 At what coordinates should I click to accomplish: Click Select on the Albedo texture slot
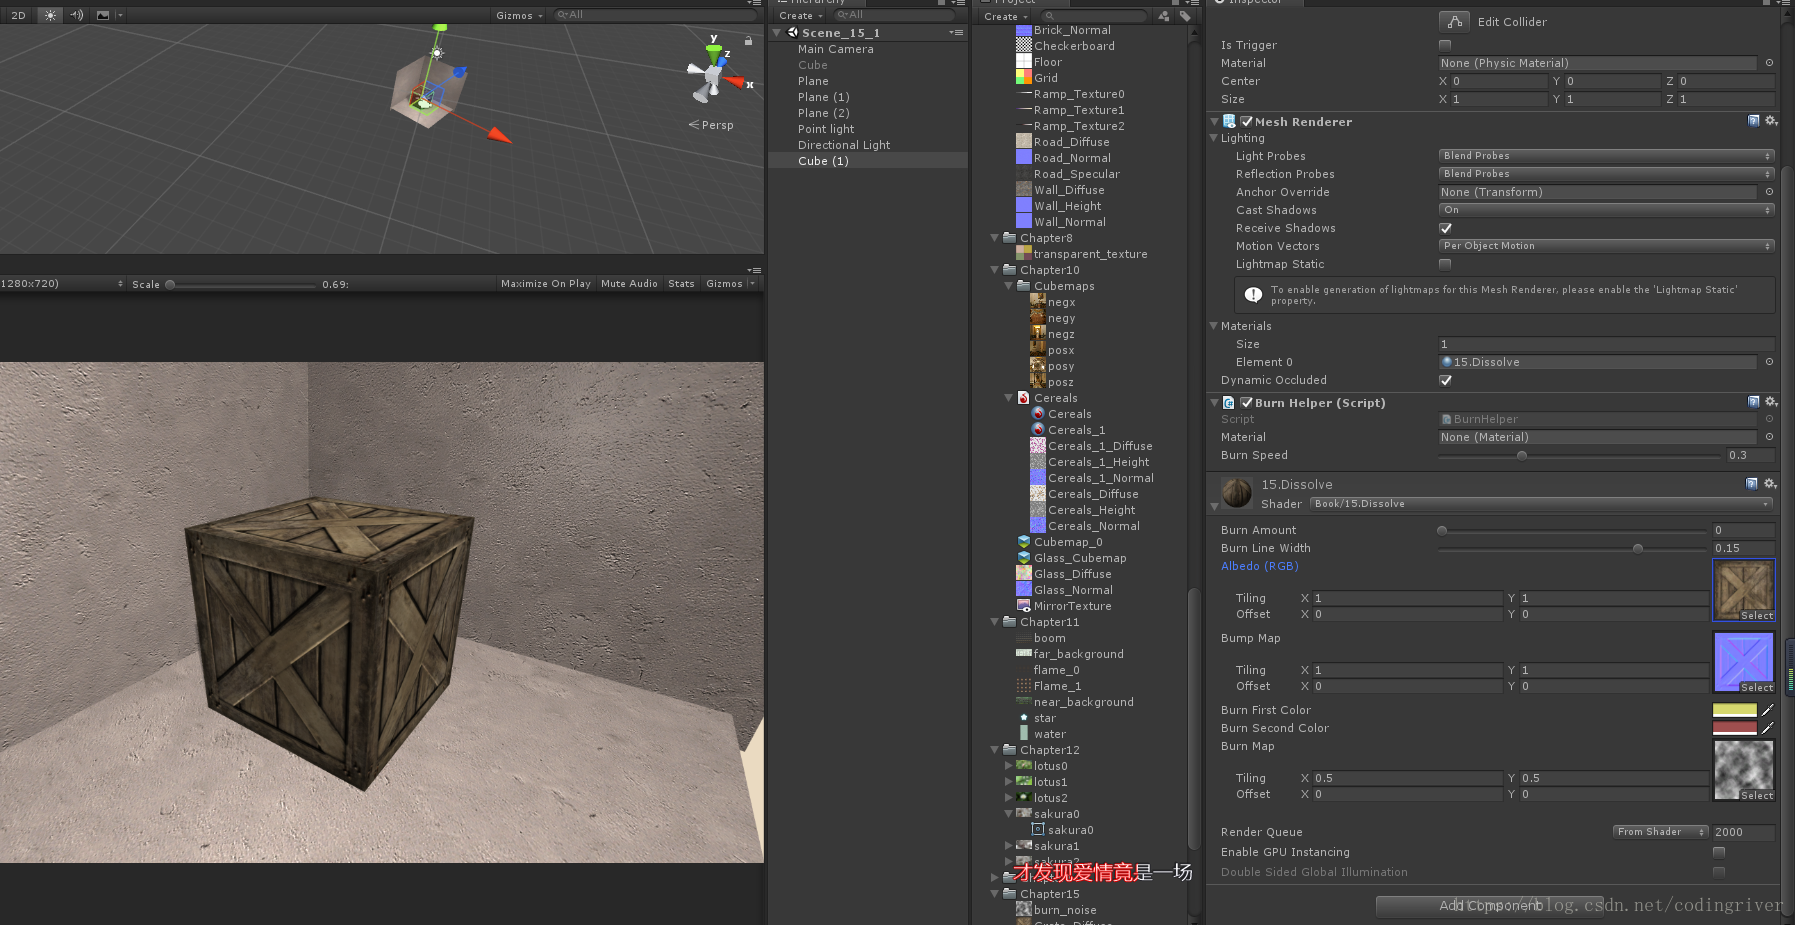pos(1756,616)
